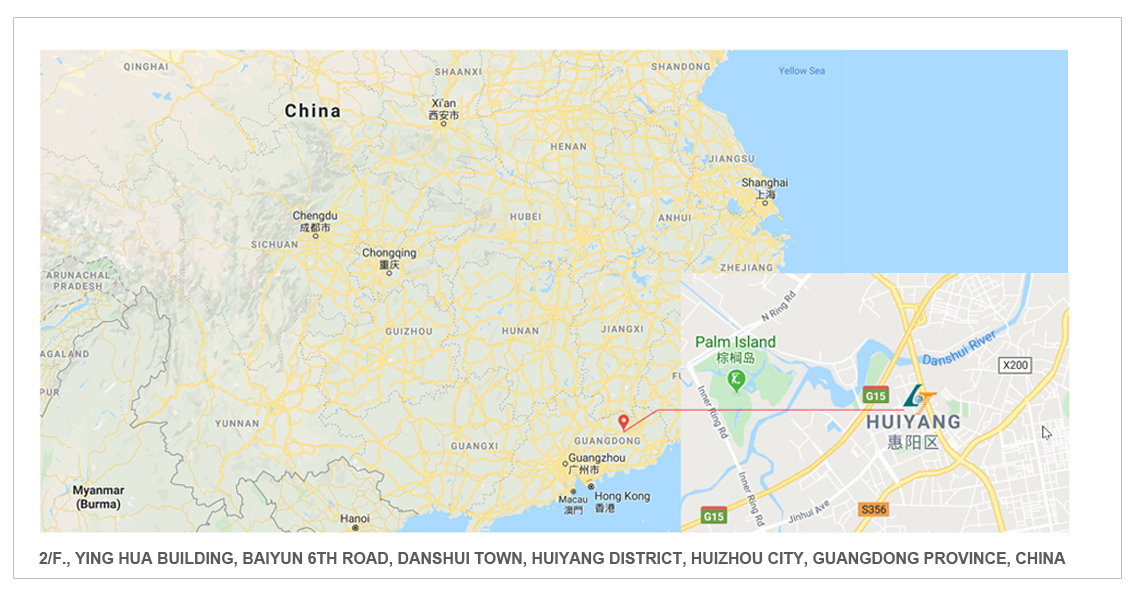
Task: Click the JIANGSU province label
Action: 731,158
